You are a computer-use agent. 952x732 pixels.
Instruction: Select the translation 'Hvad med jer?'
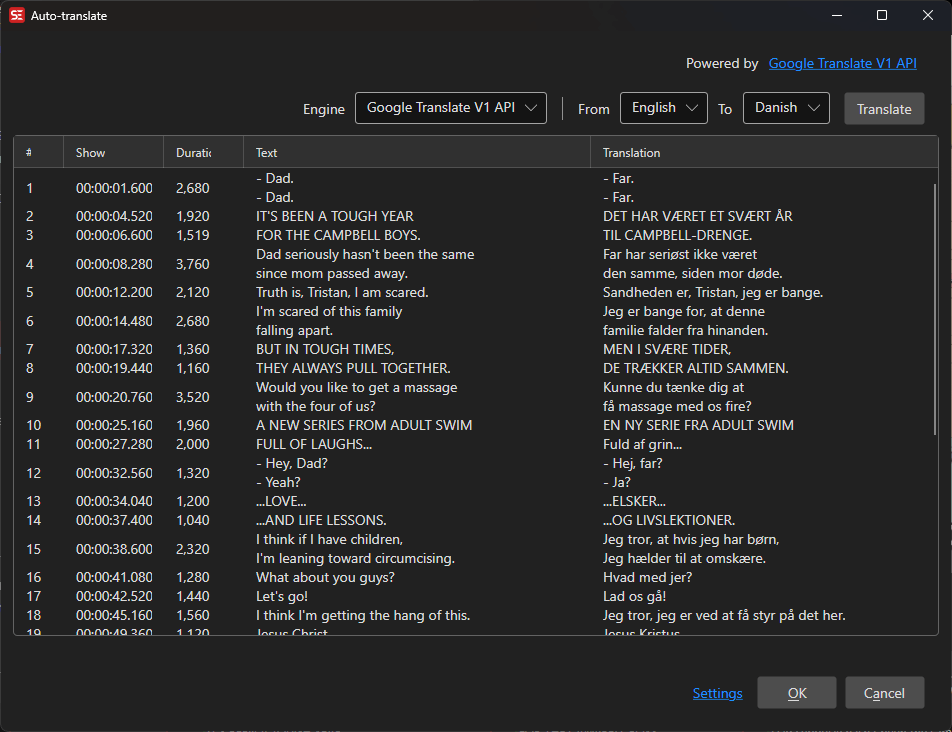[647, 577]
